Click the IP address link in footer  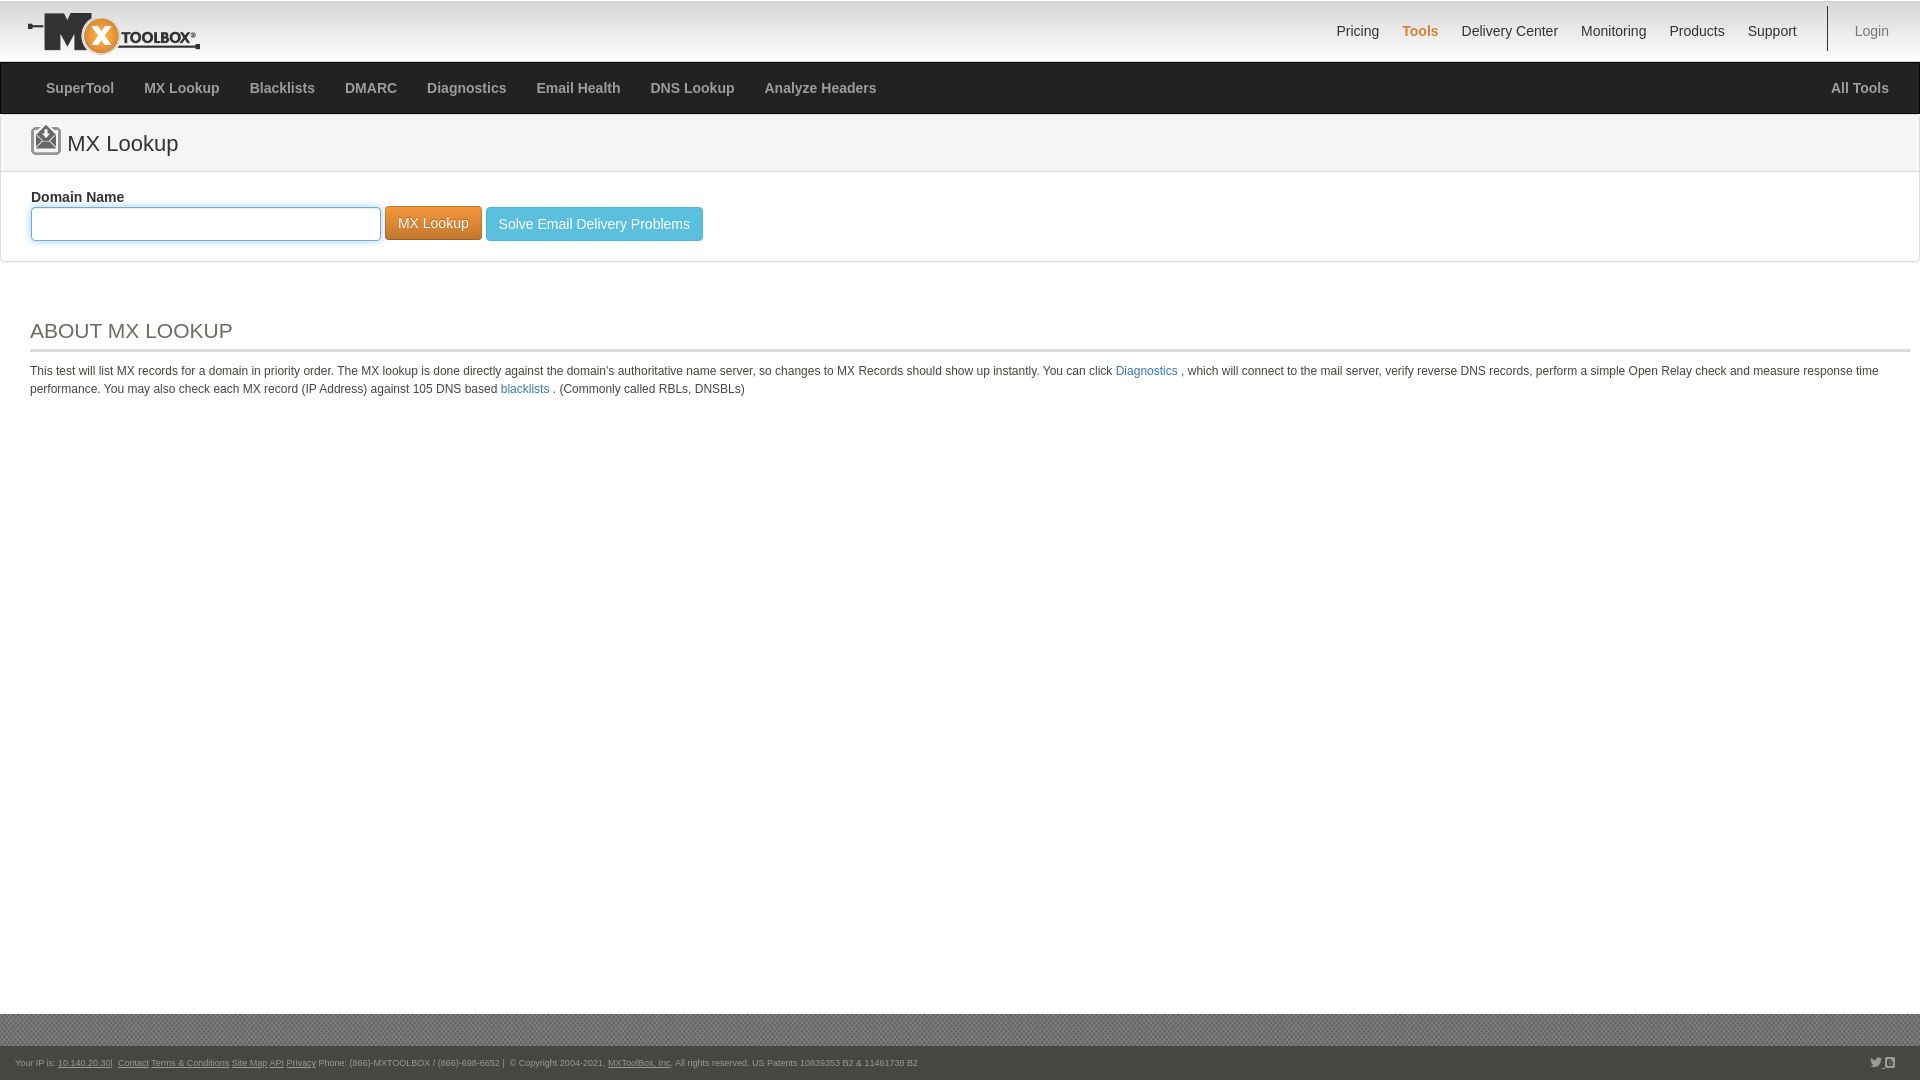click(84, 1063)
